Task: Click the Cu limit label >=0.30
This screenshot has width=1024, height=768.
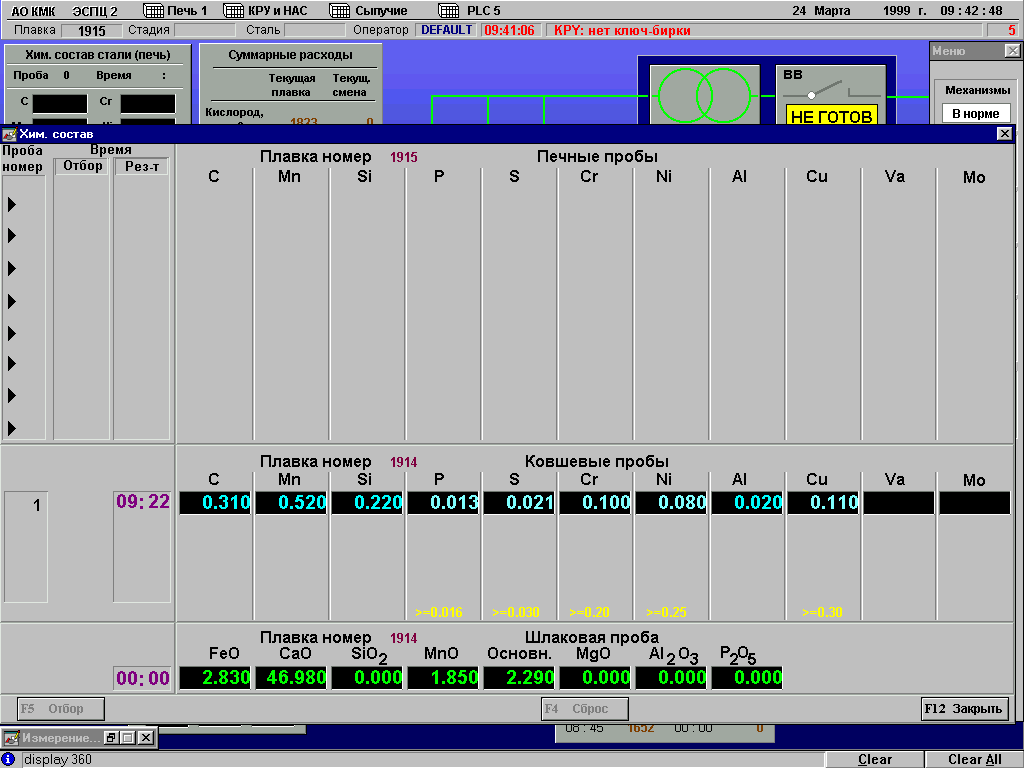Action: [822, 613]
